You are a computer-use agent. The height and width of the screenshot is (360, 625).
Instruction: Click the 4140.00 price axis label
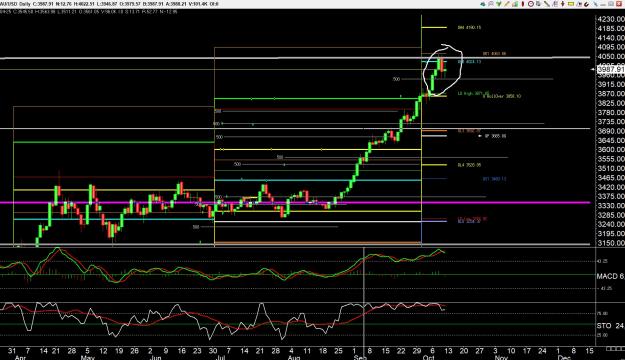coord(611,38)
